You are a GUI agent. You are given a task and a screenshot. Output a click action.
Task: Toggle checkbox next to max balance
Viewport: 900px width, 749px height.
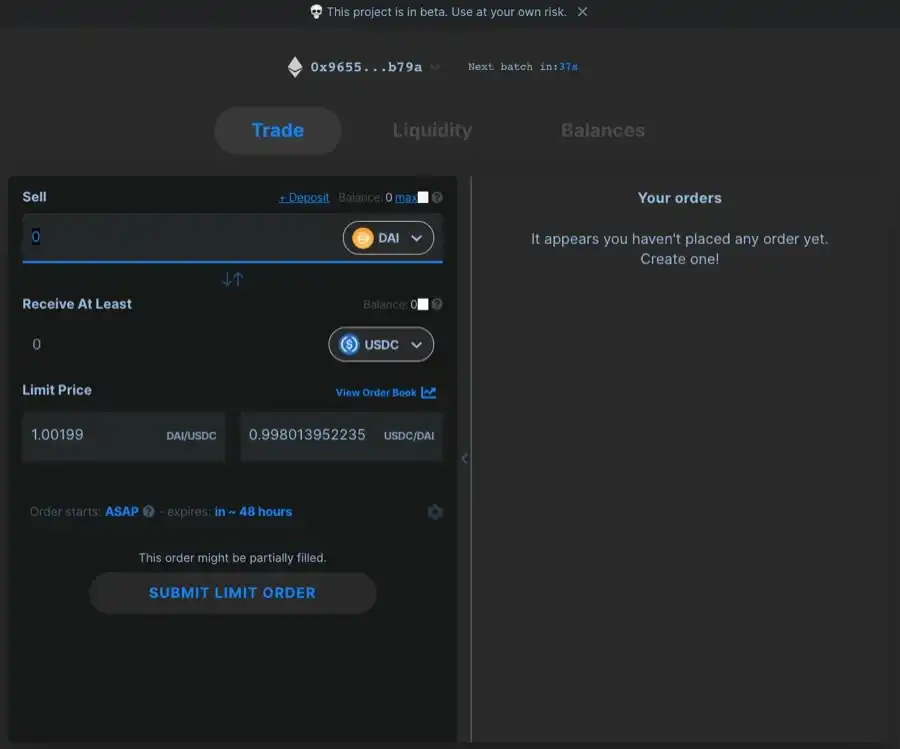pos(423,197)
